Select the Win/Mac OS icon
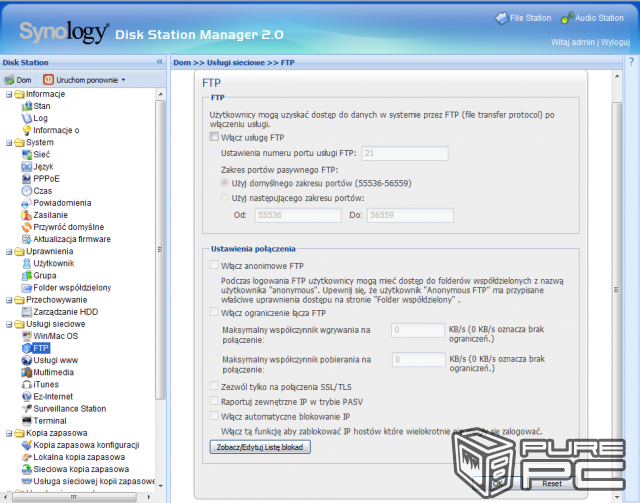Viewport: 640px width, 503px height. [27, 336]
